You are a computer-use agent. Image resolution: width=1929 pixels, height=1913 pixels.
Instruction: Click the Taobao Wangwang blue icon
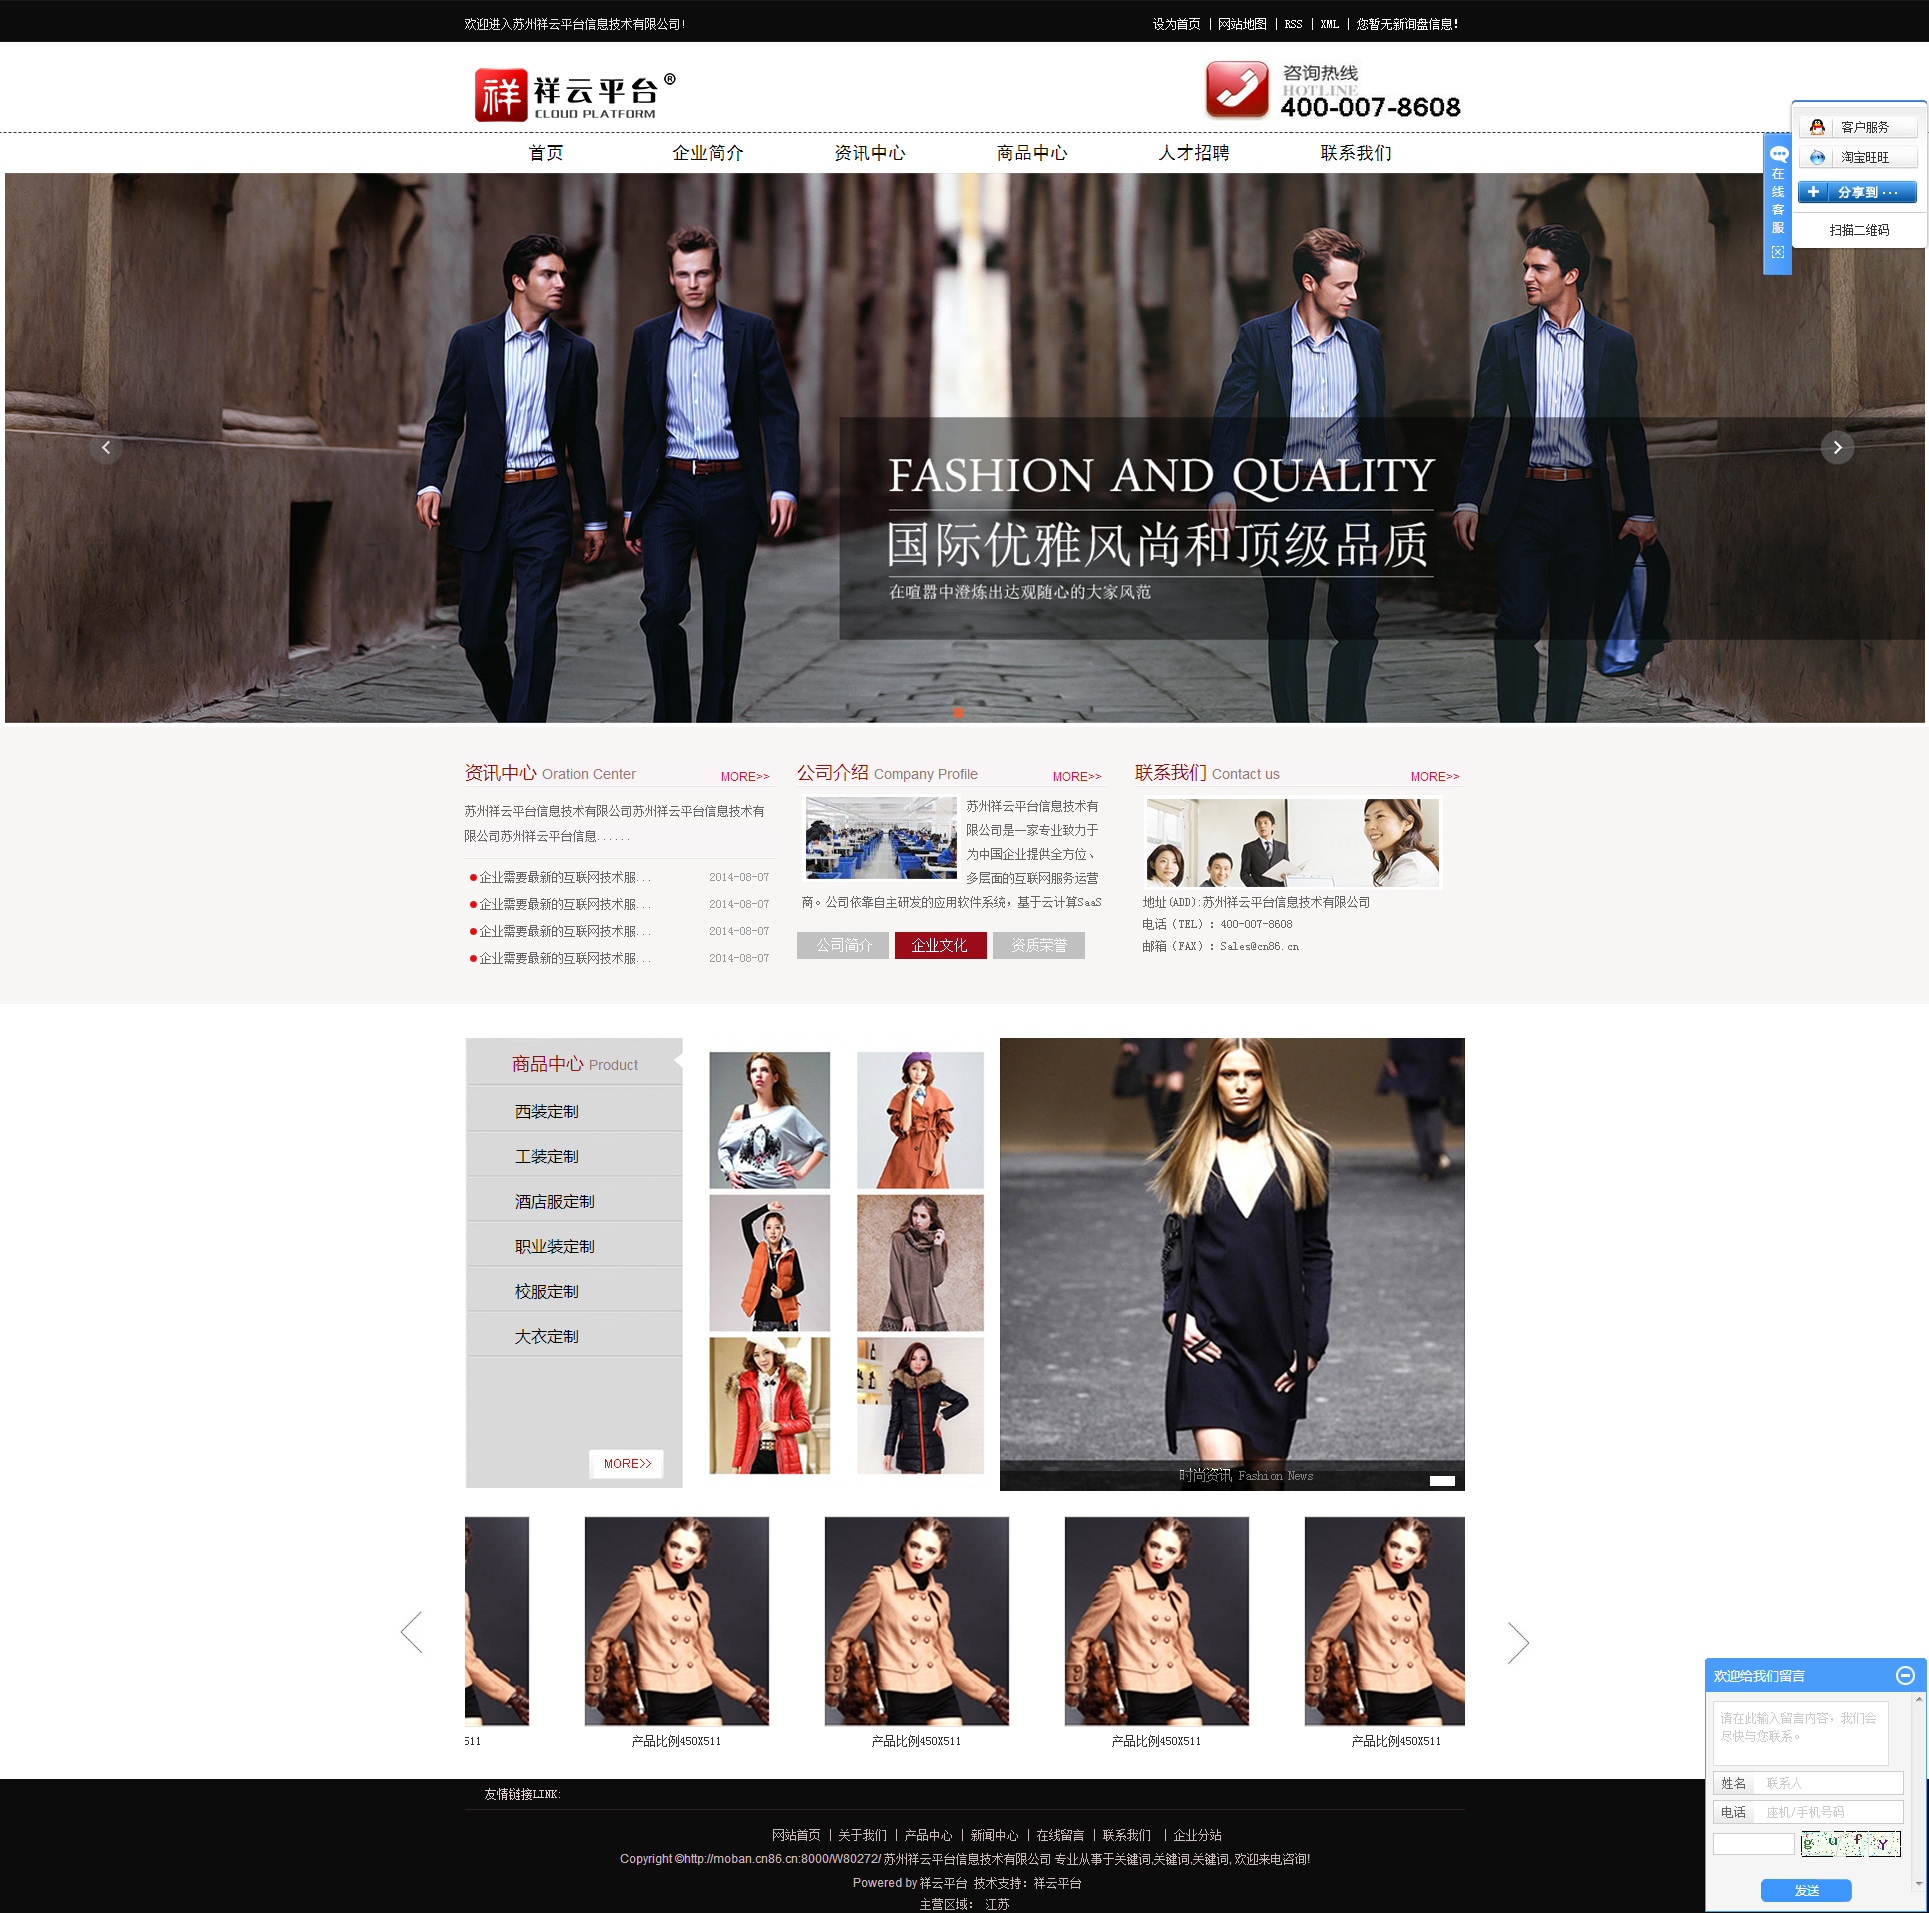point(1817,157)
